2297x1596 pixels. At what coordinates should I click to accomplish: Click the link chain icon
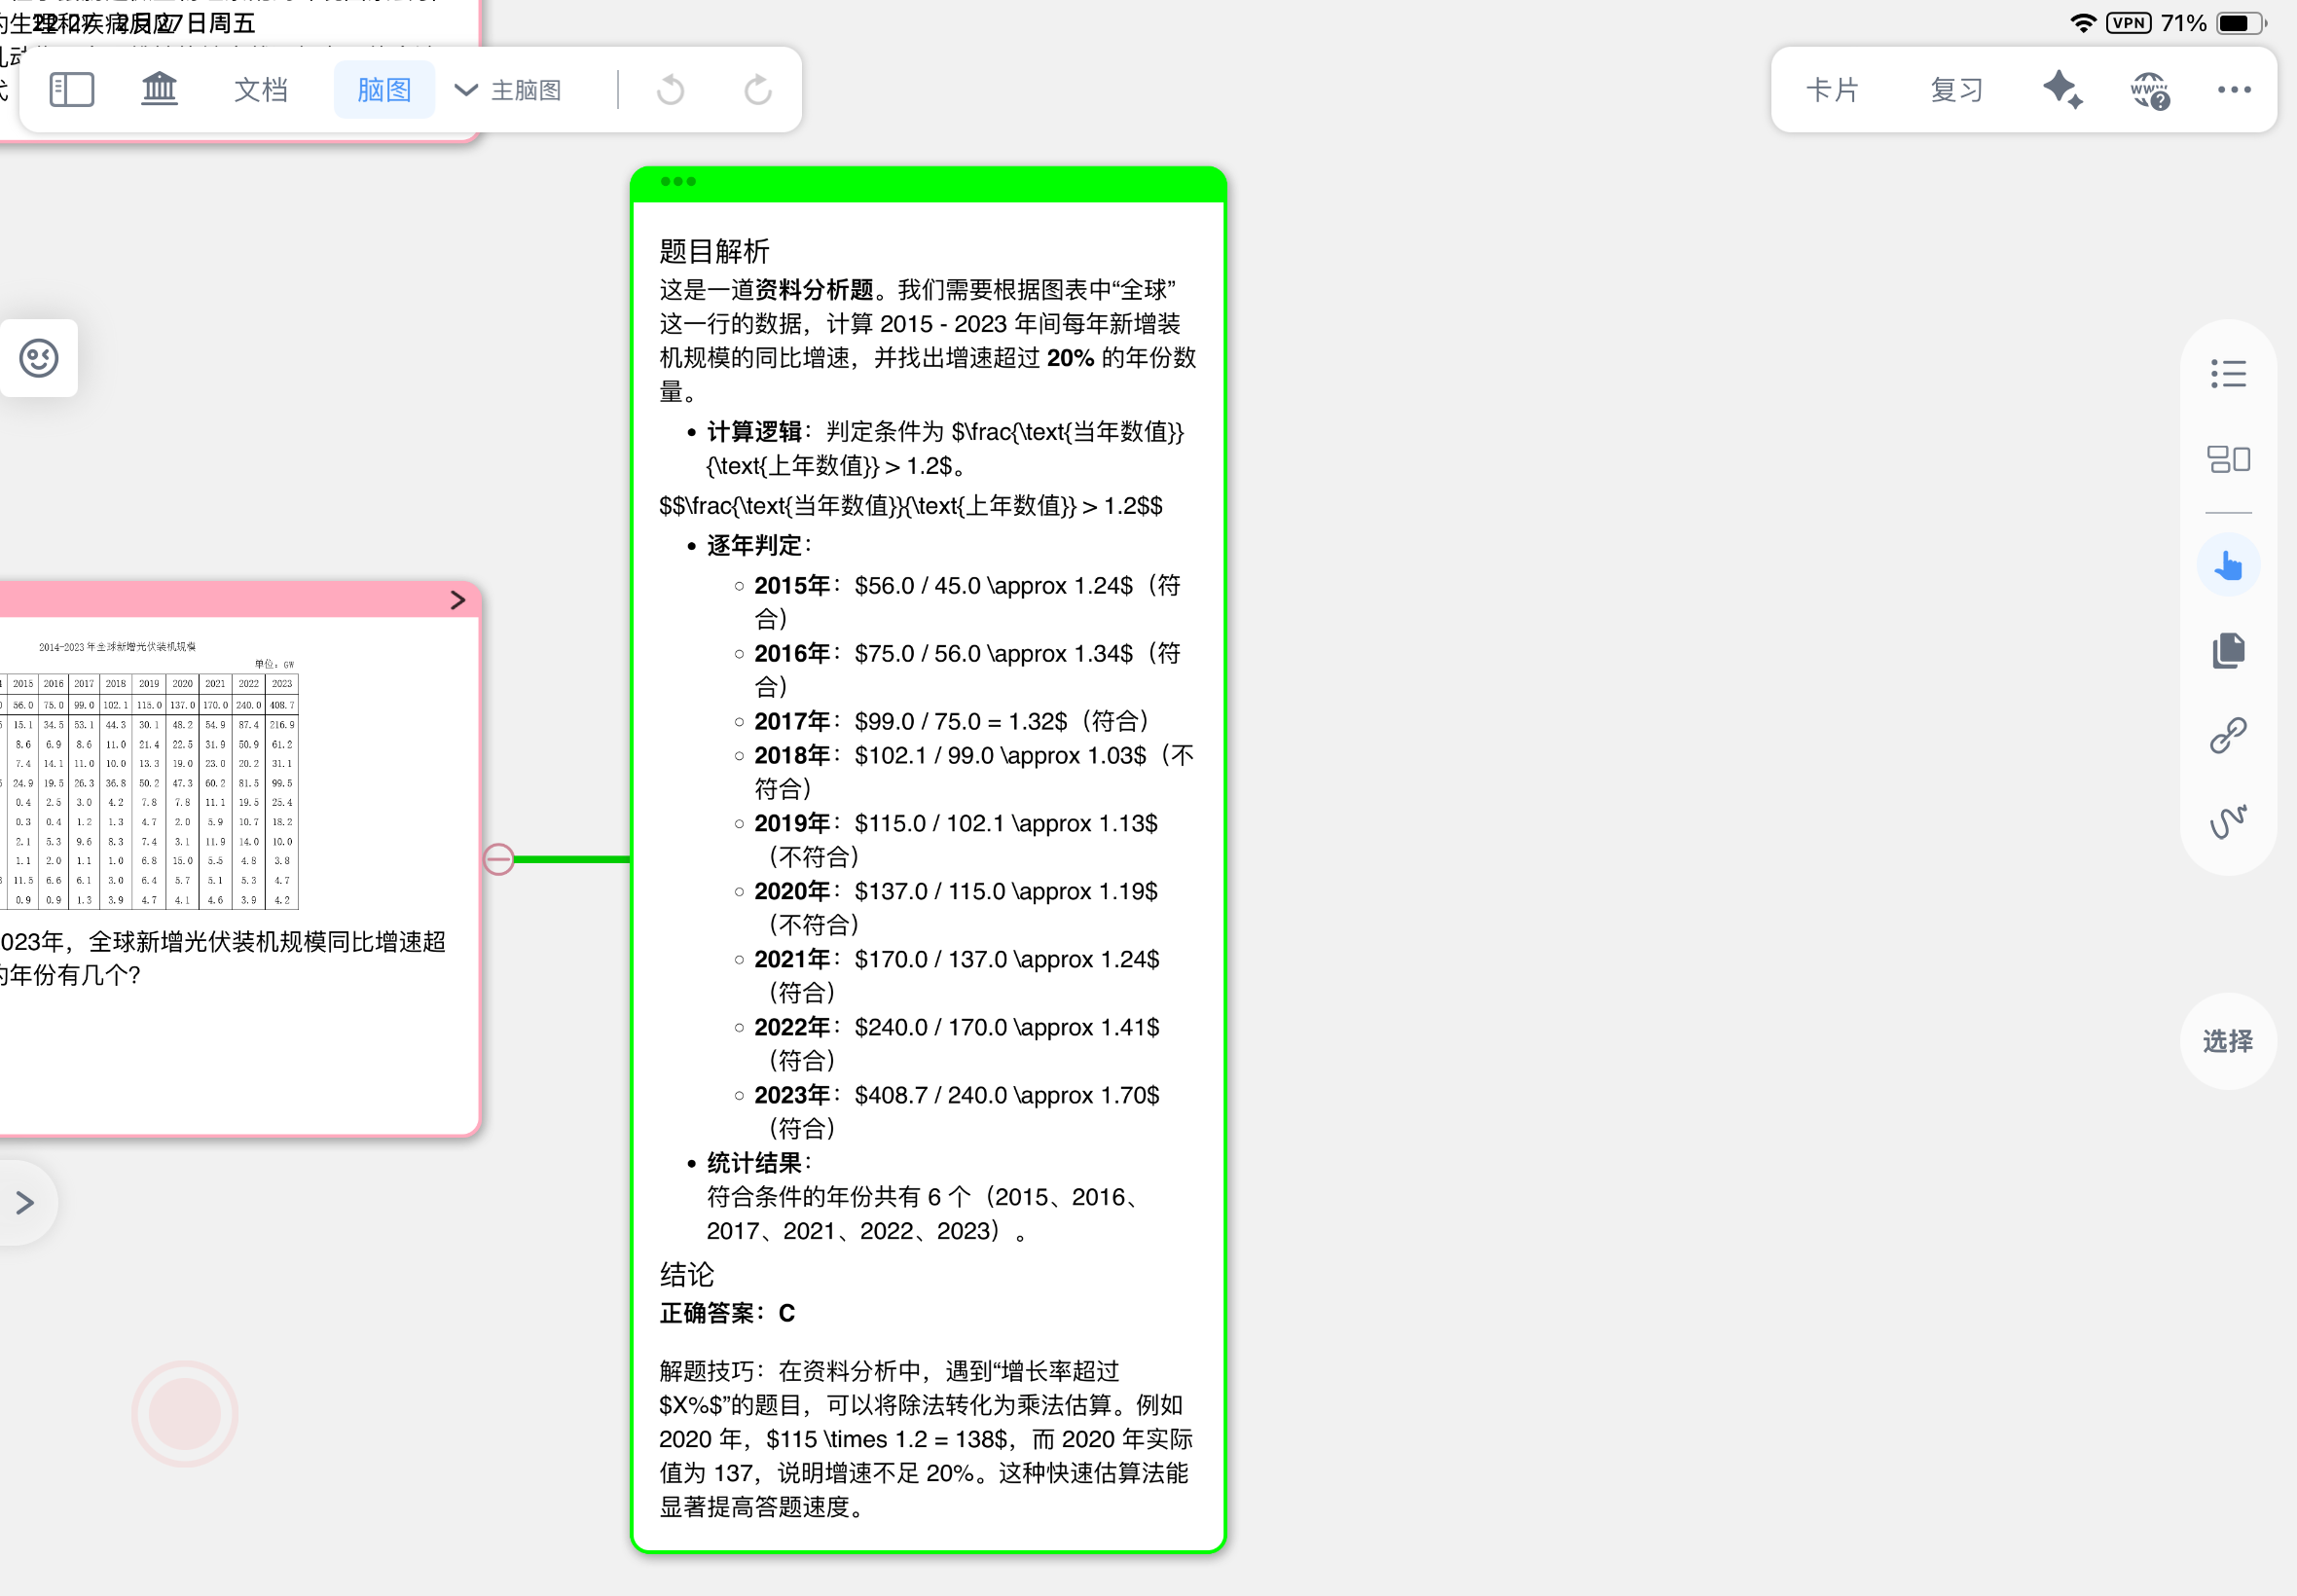click(2228, 736)
